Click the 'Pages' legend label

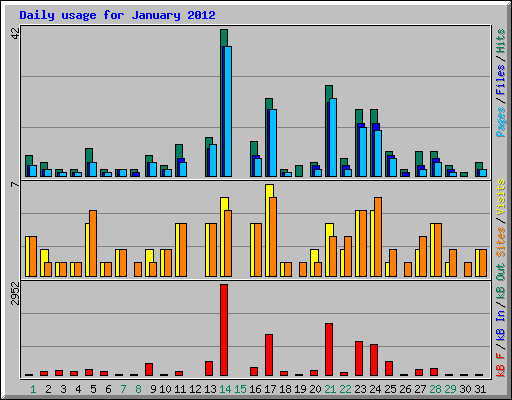[x=501, y=122]
